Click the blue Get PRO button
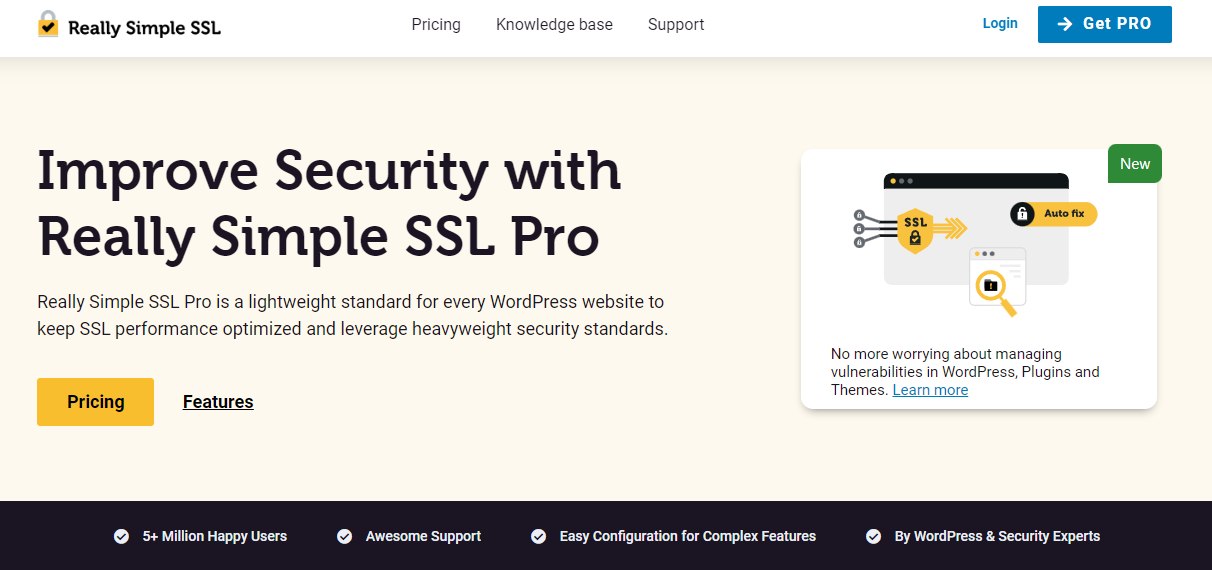The height and width of the screenshot is (570, 1212). (1104, 24)
